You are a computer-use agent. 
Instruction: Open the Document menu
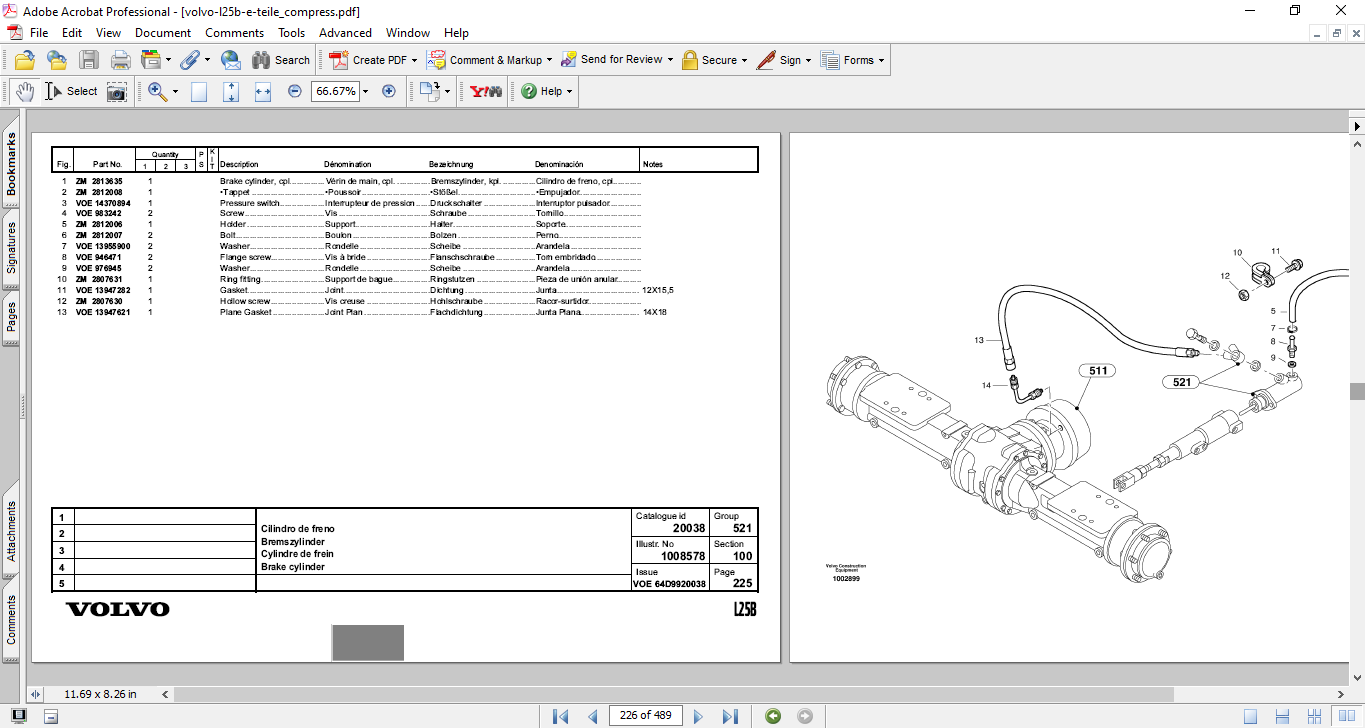click(x=163, y=33)
